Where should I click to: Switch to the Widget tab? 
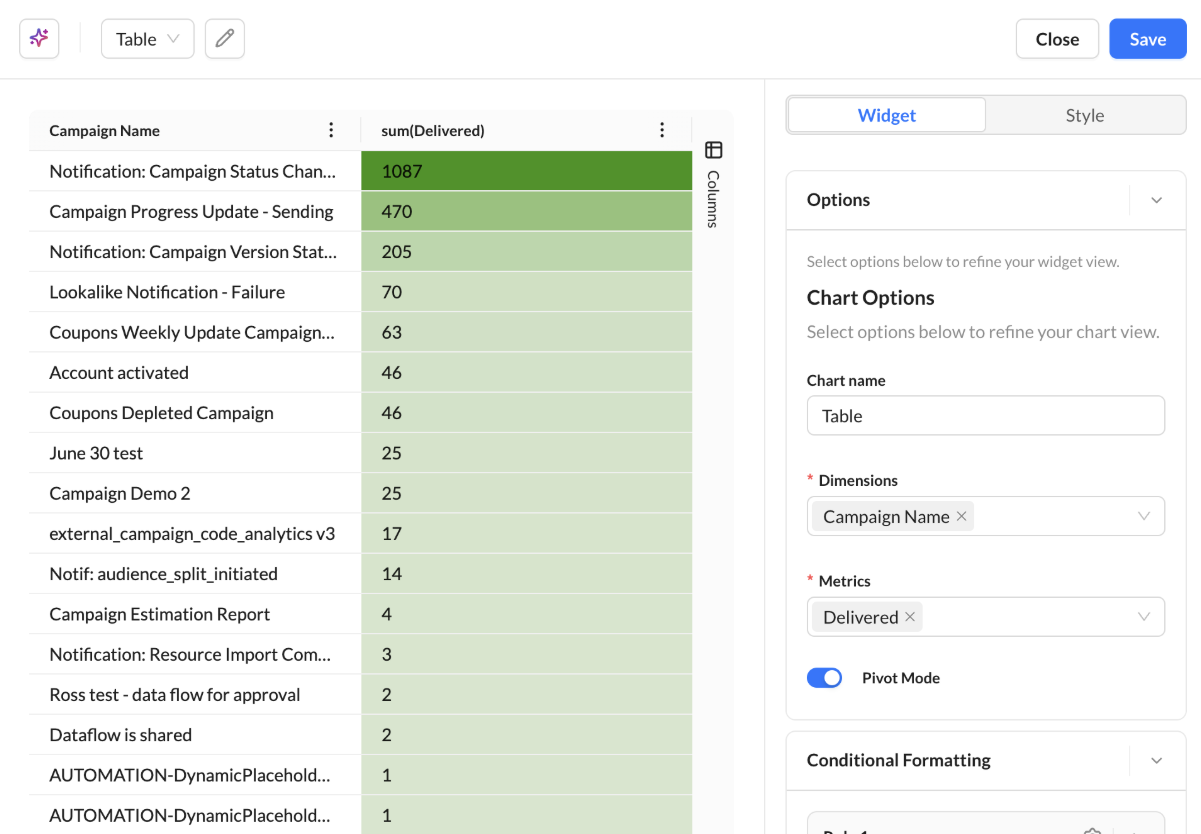pos(887,115)
